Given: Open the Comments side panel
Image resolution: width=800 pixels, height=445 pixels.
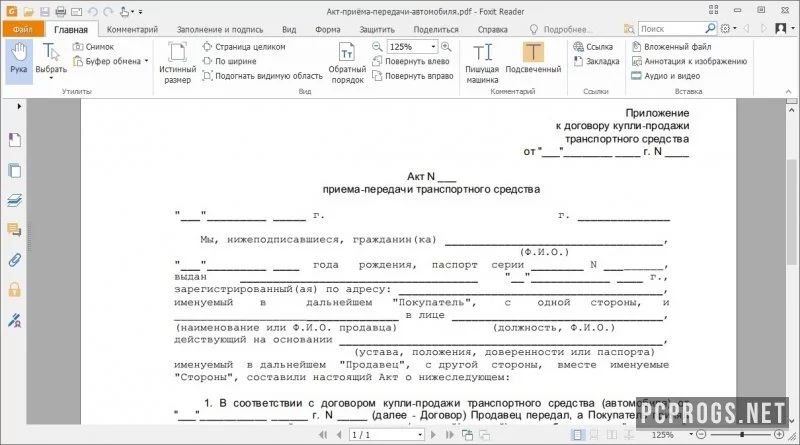Looking at the screenshot, I should tap(15, 230).
